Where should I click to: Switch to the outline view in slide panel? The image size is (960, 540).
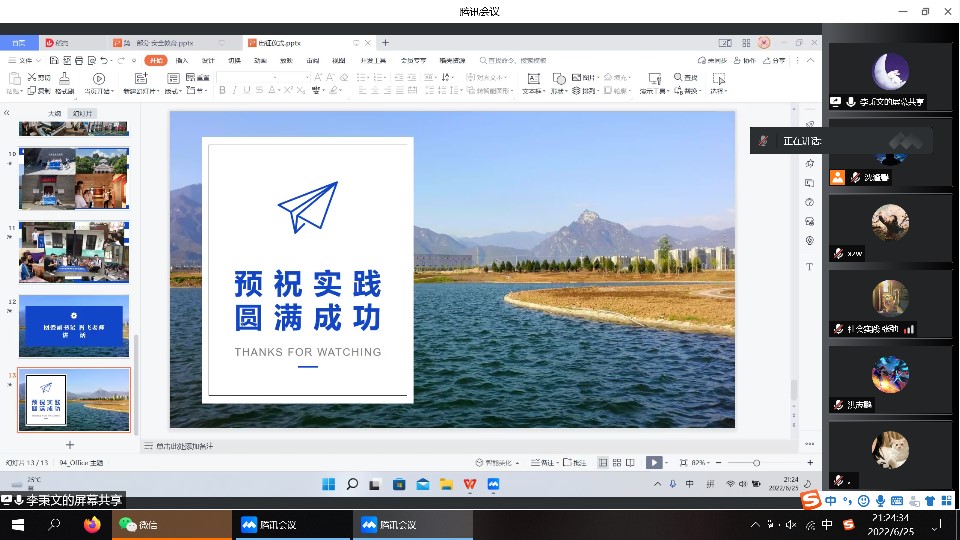coord(54,113)
